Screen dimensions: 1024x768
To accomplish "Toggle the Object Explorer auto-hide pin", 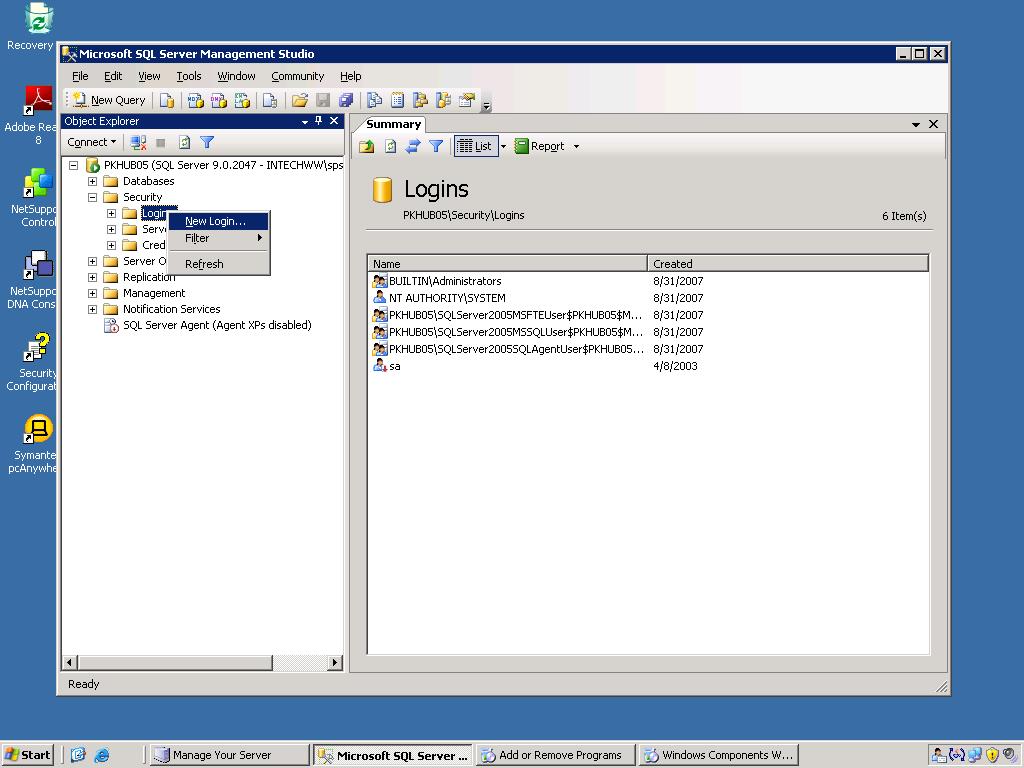I will [319, 121].
